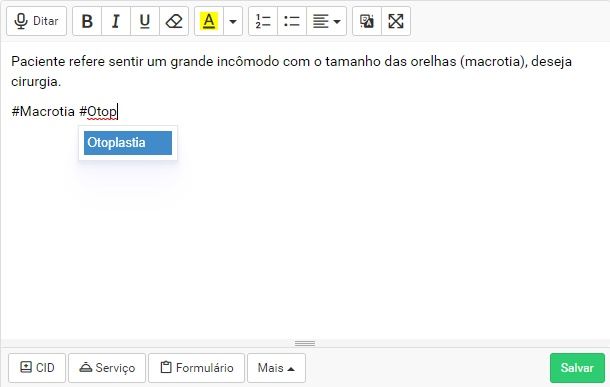The width and height of the screenshot is (610, 387).
Task: Clear formatting with the eraser icon
Action: tap(174, 21)
